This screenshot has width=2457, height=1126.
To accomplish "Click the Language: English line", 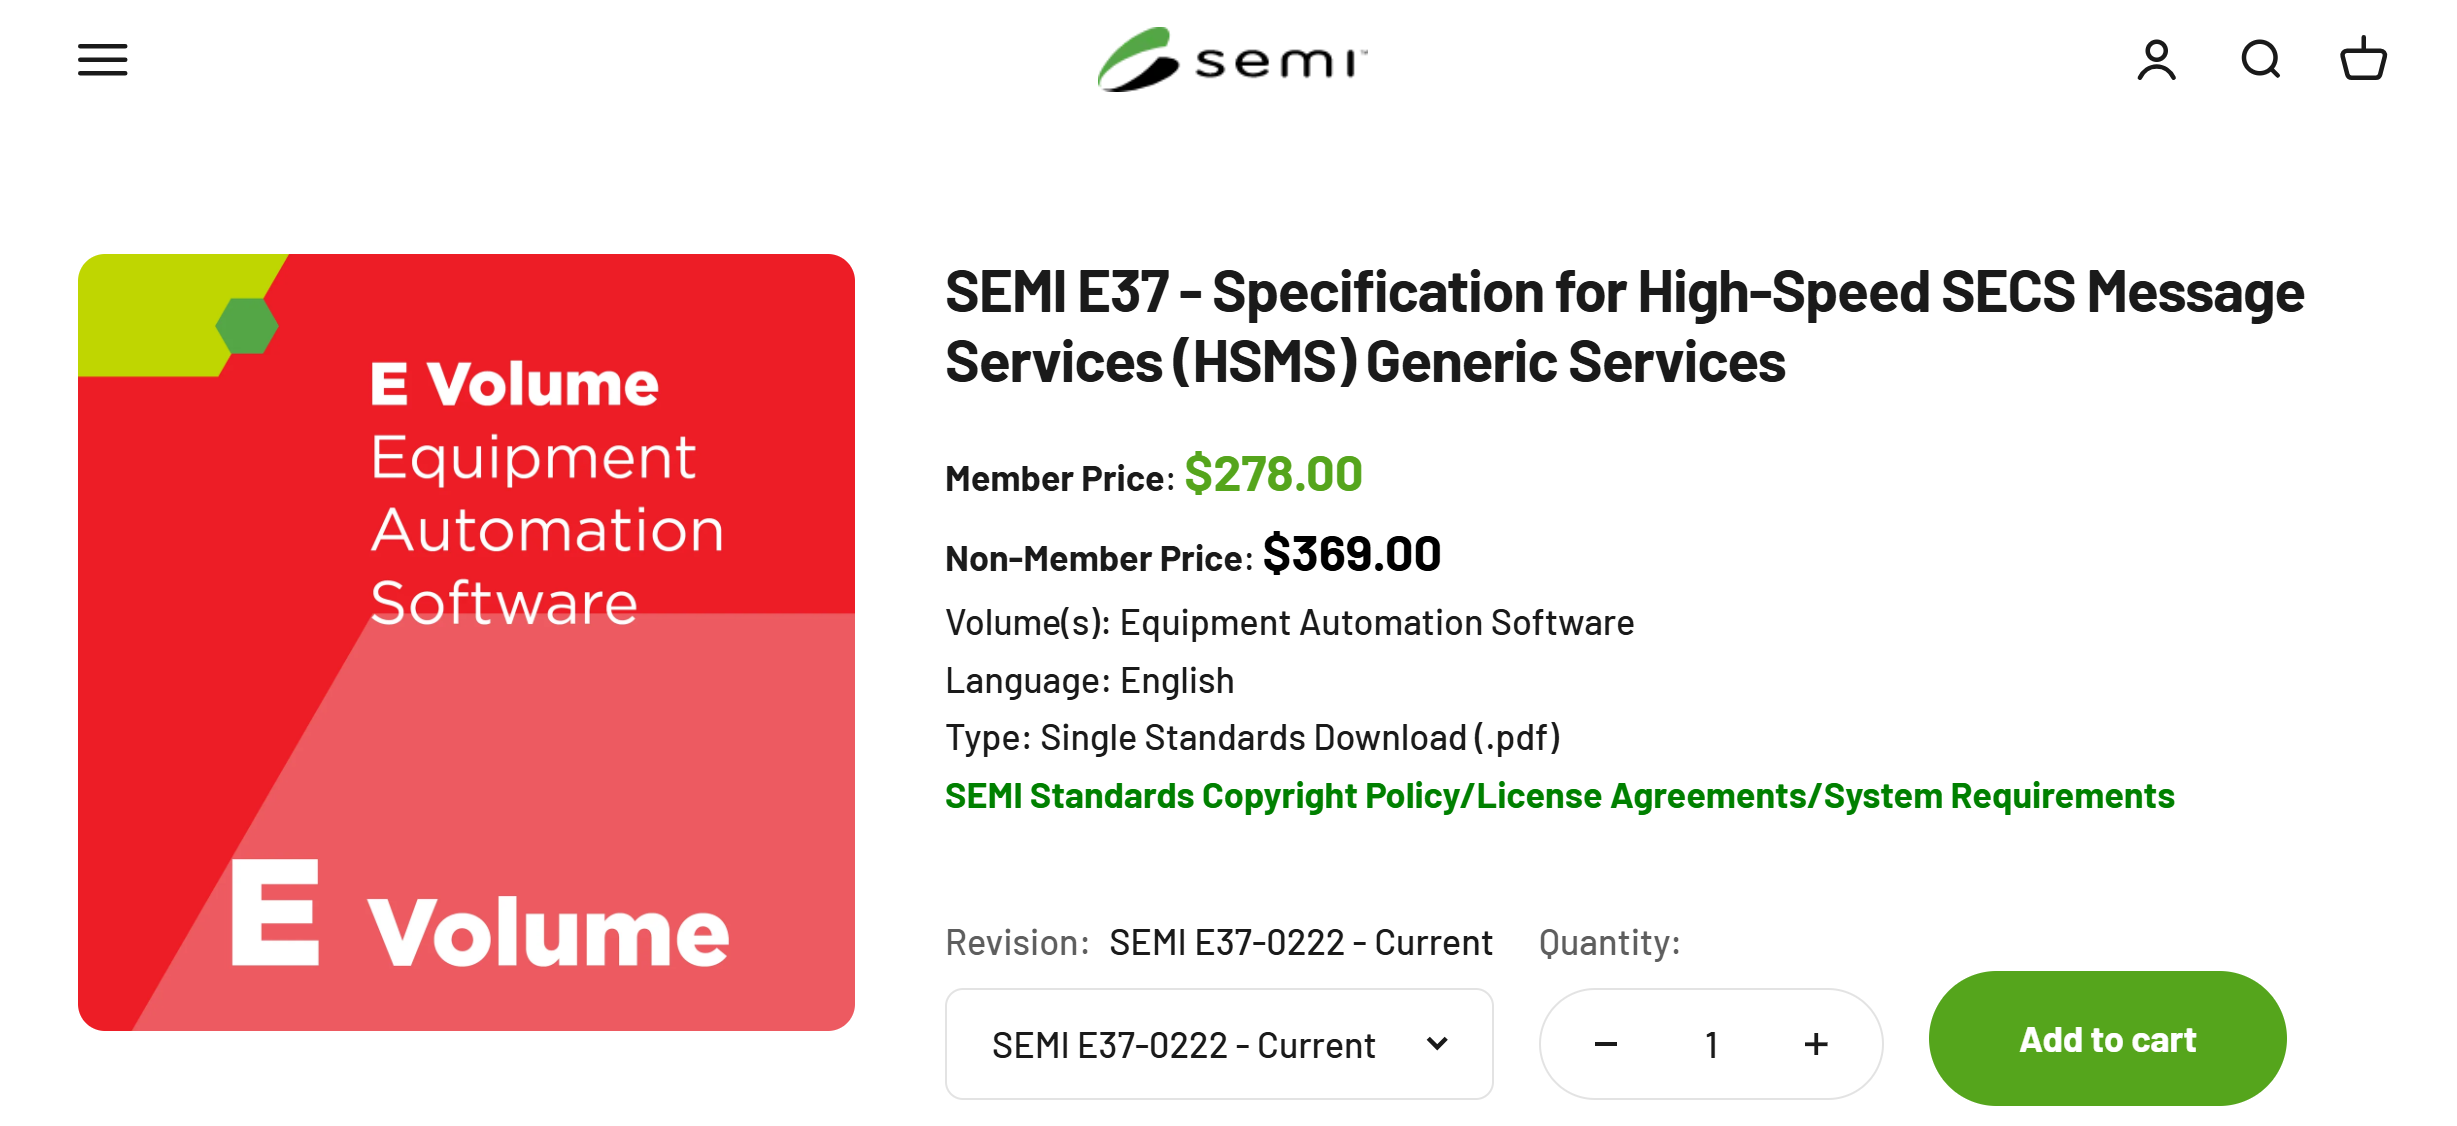I will coord(1089,681).
